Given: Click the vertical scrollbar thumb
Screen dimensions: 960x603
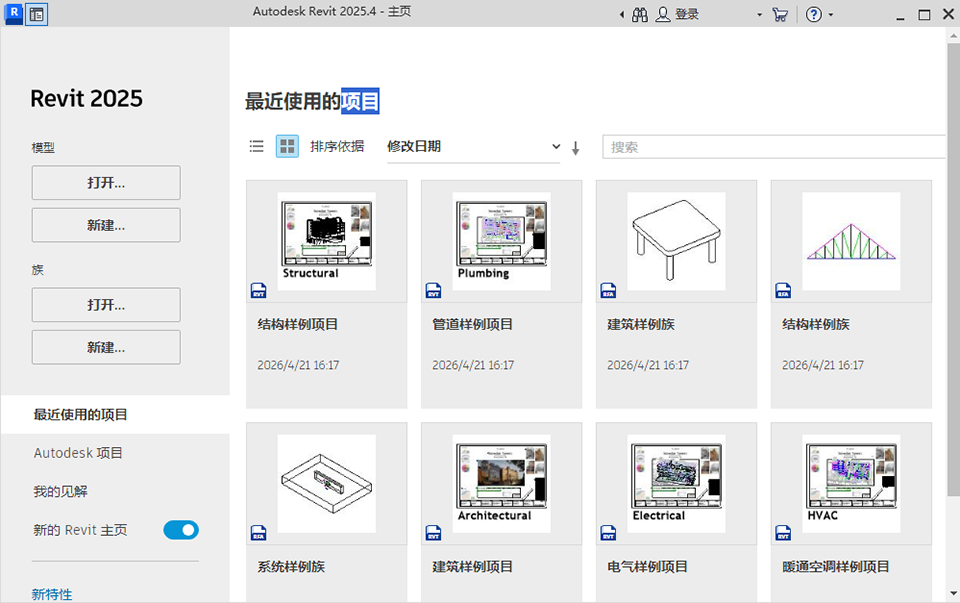Looking at the screenshot, I should (953, 269).
